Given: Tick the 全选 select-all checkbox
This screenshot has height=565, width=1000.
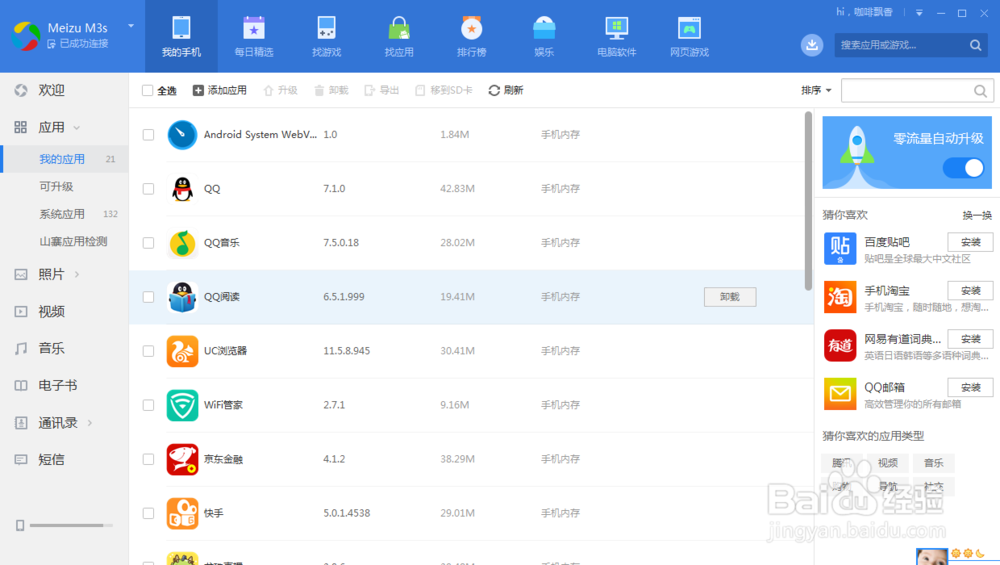Looking at the screenshot, I should coord(148,91).
